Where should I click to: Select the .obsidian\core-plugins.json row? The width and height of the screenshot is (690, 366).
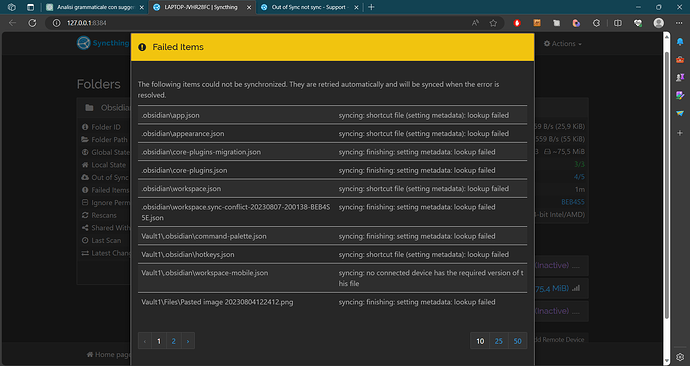click(x=332, y=170)
